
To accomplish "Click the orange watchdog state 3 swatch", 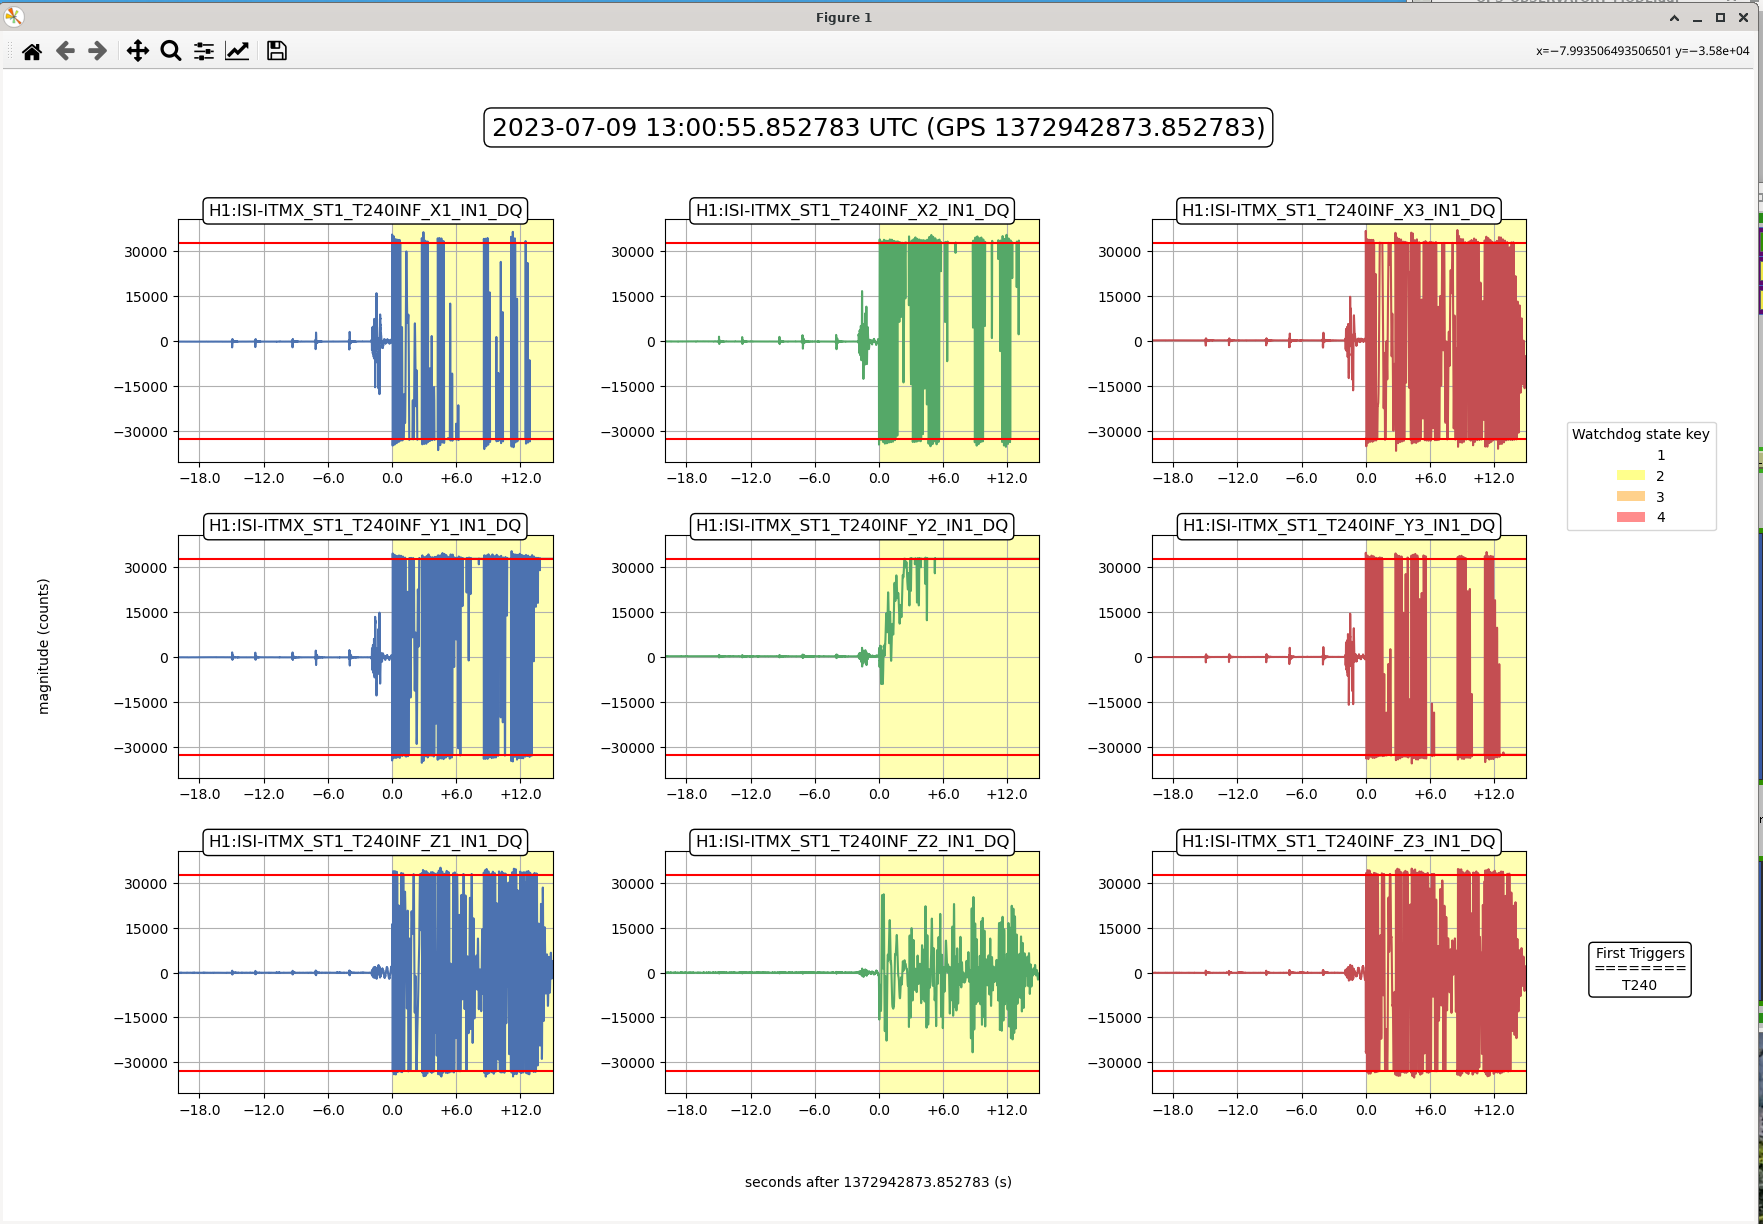I will (1630, 497).
